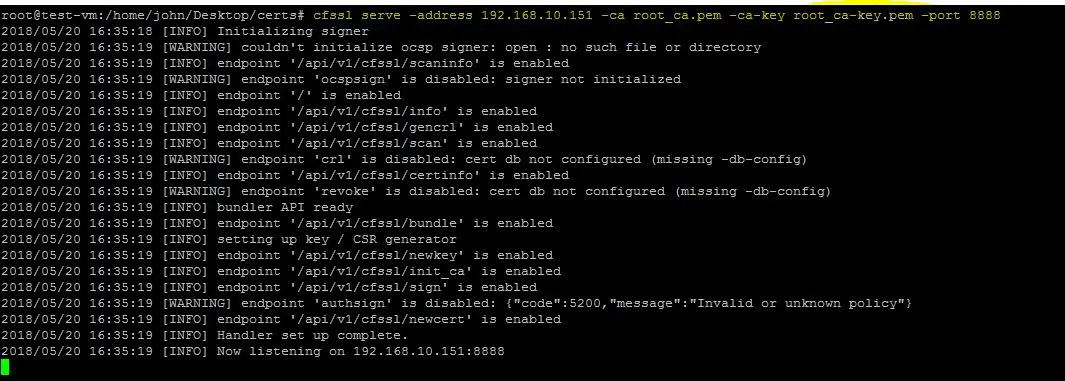Image resolution: width=1065 pixels, height=381 pixels.
Task: Click 'setting up key / CSR generator' line
Action: coord(337,239)
